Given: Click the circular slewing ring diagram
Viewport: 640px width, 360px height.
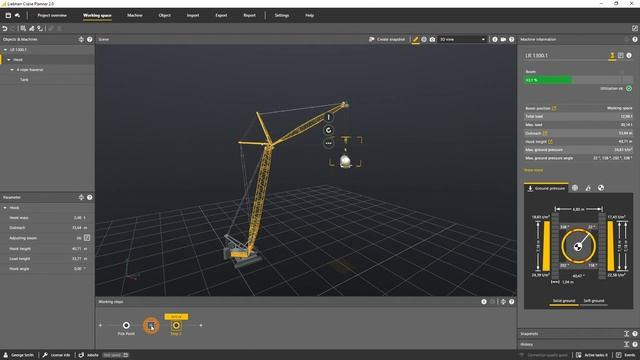Looking at the screenshot, I should point(578,246).
